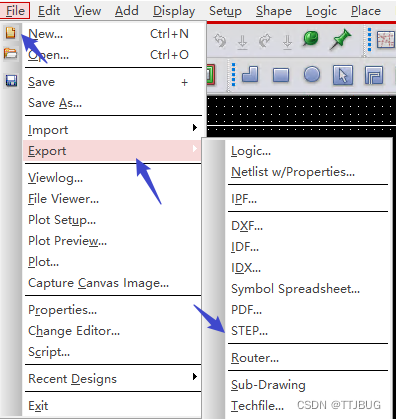Select Router... export option
The height and width of the screenshot is (419, 396).
308,358
